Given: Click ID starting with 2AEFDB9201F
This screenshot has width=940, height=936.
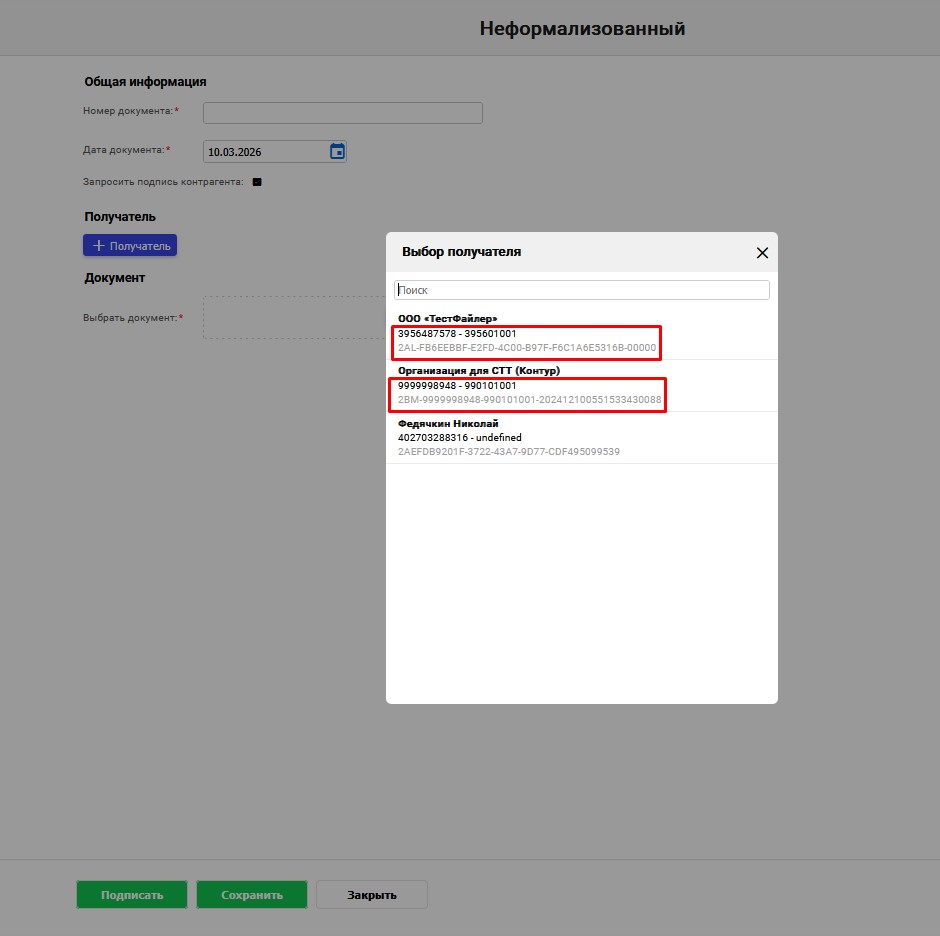Looking at the screenshot, I should coord(509,452).
